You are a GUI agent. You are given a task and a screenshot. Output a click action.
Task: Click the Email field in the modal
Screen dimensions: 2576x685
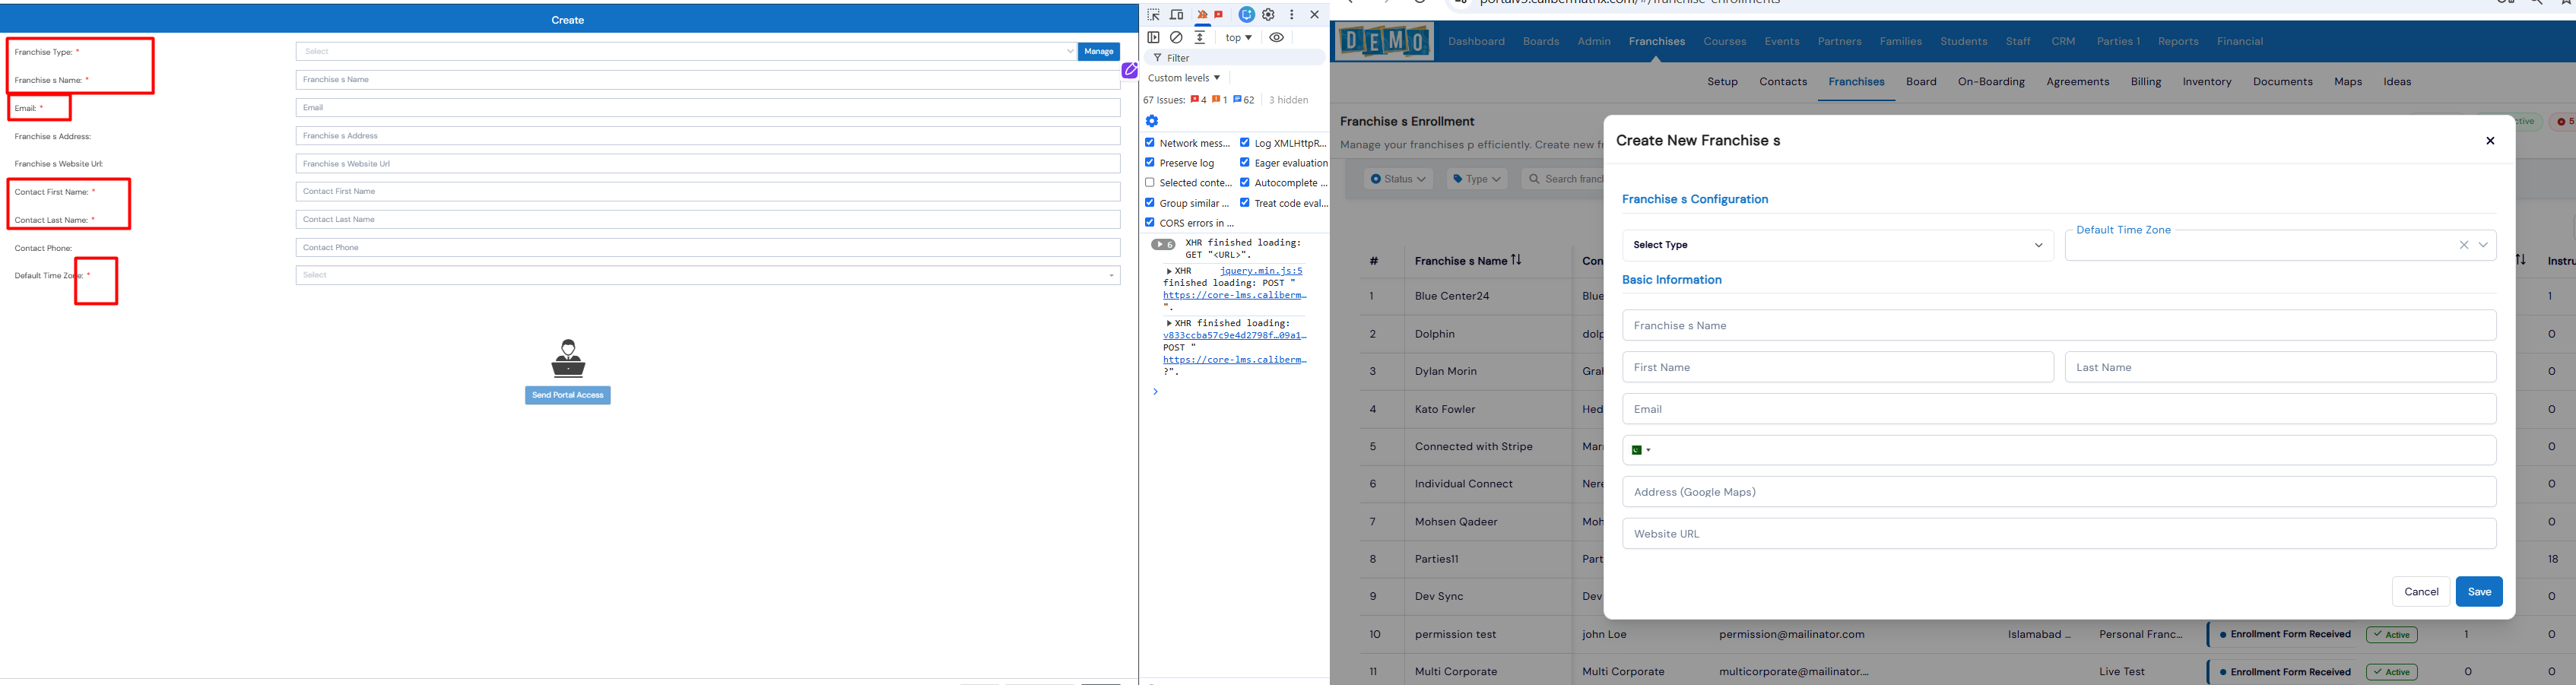click(2059, 409)
